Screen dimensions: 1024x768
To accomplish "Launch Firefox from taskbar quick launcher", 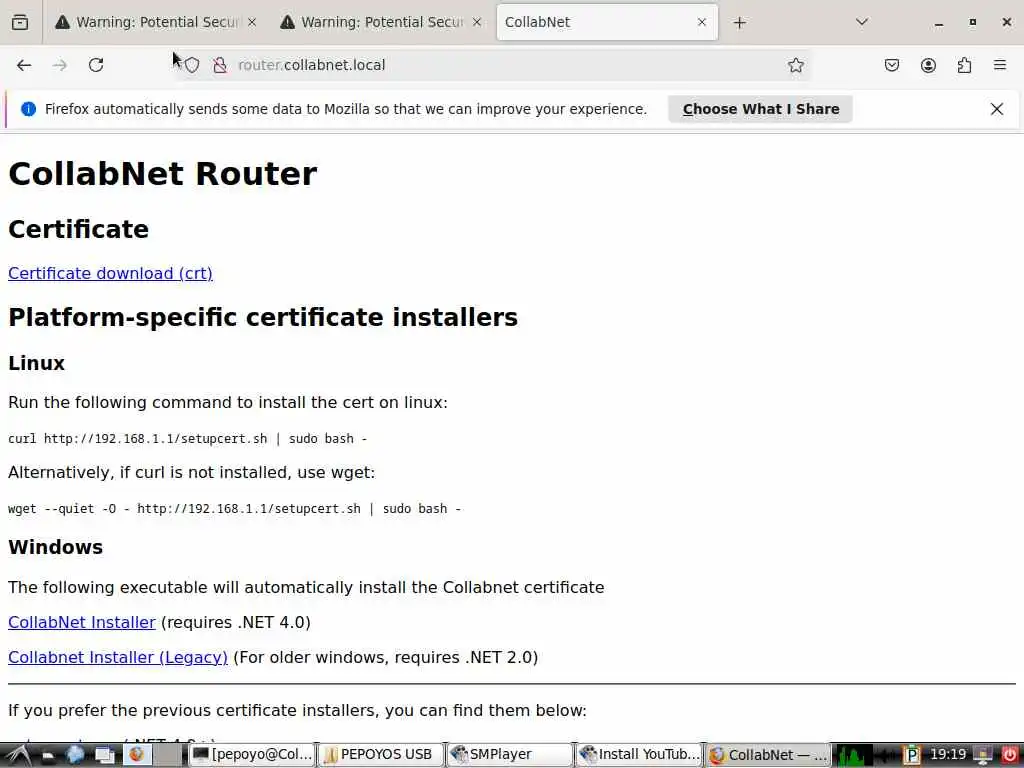I will 136,755.
